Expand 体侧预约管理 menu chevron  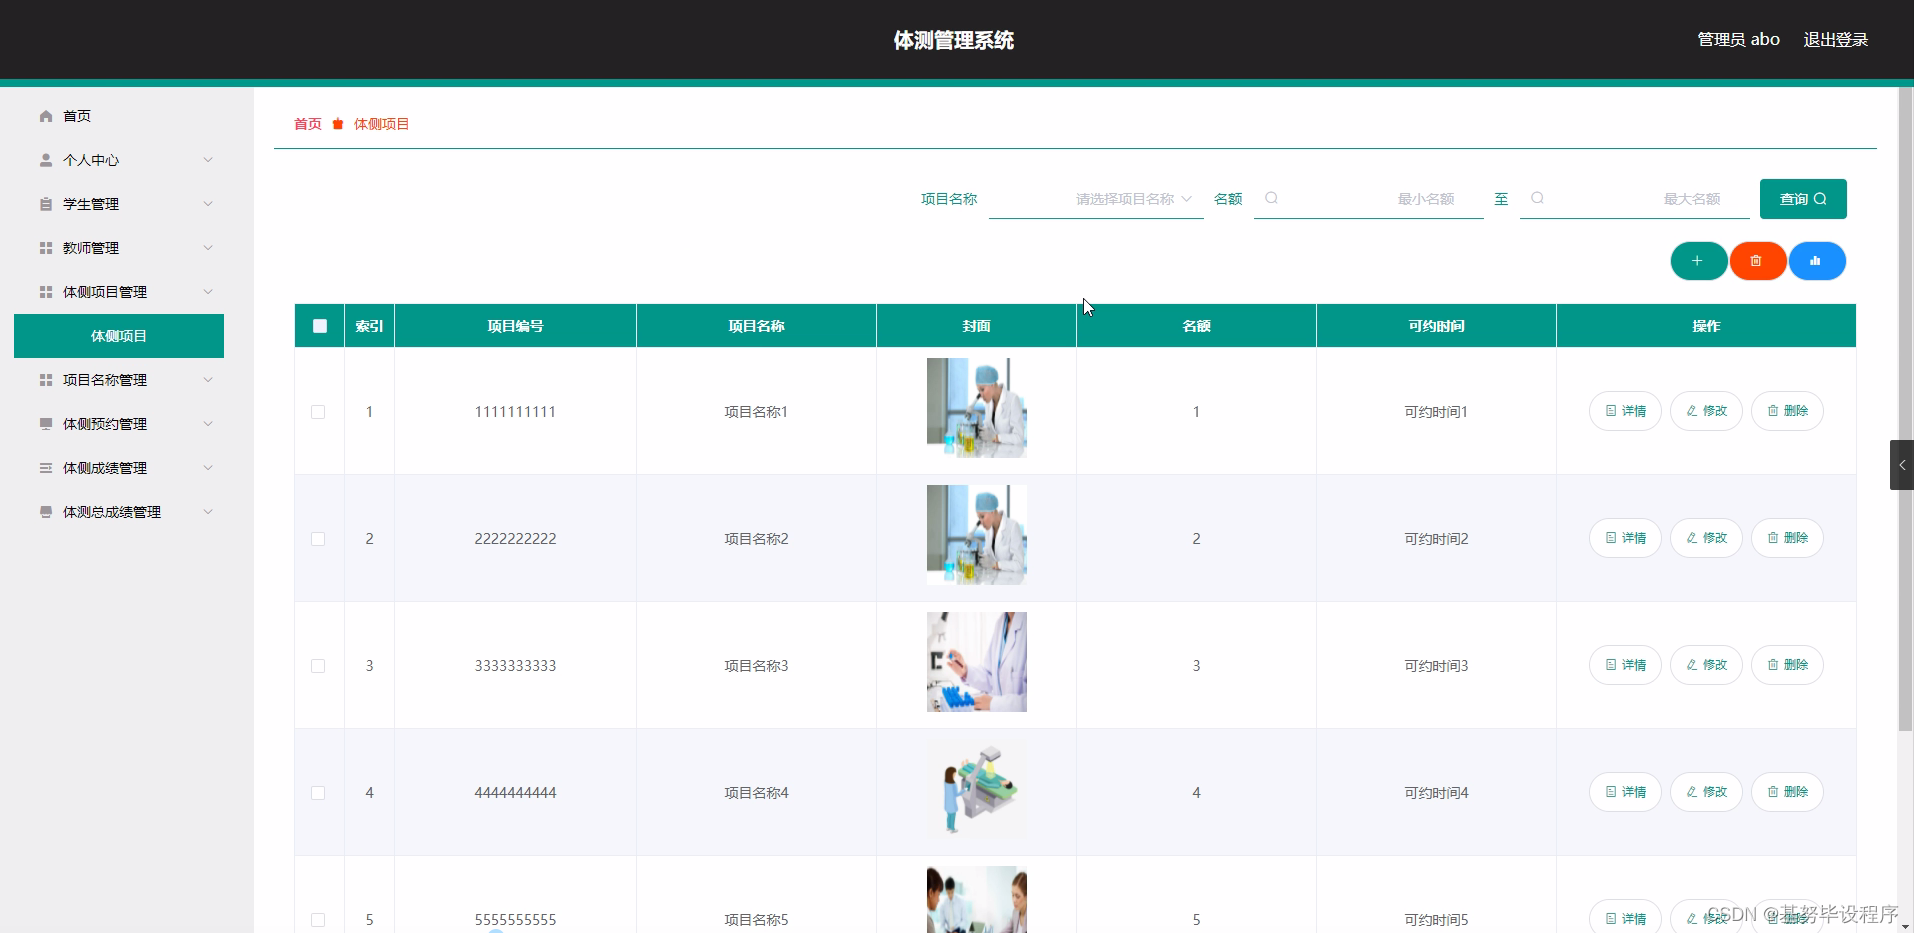(x=208, y=424)
